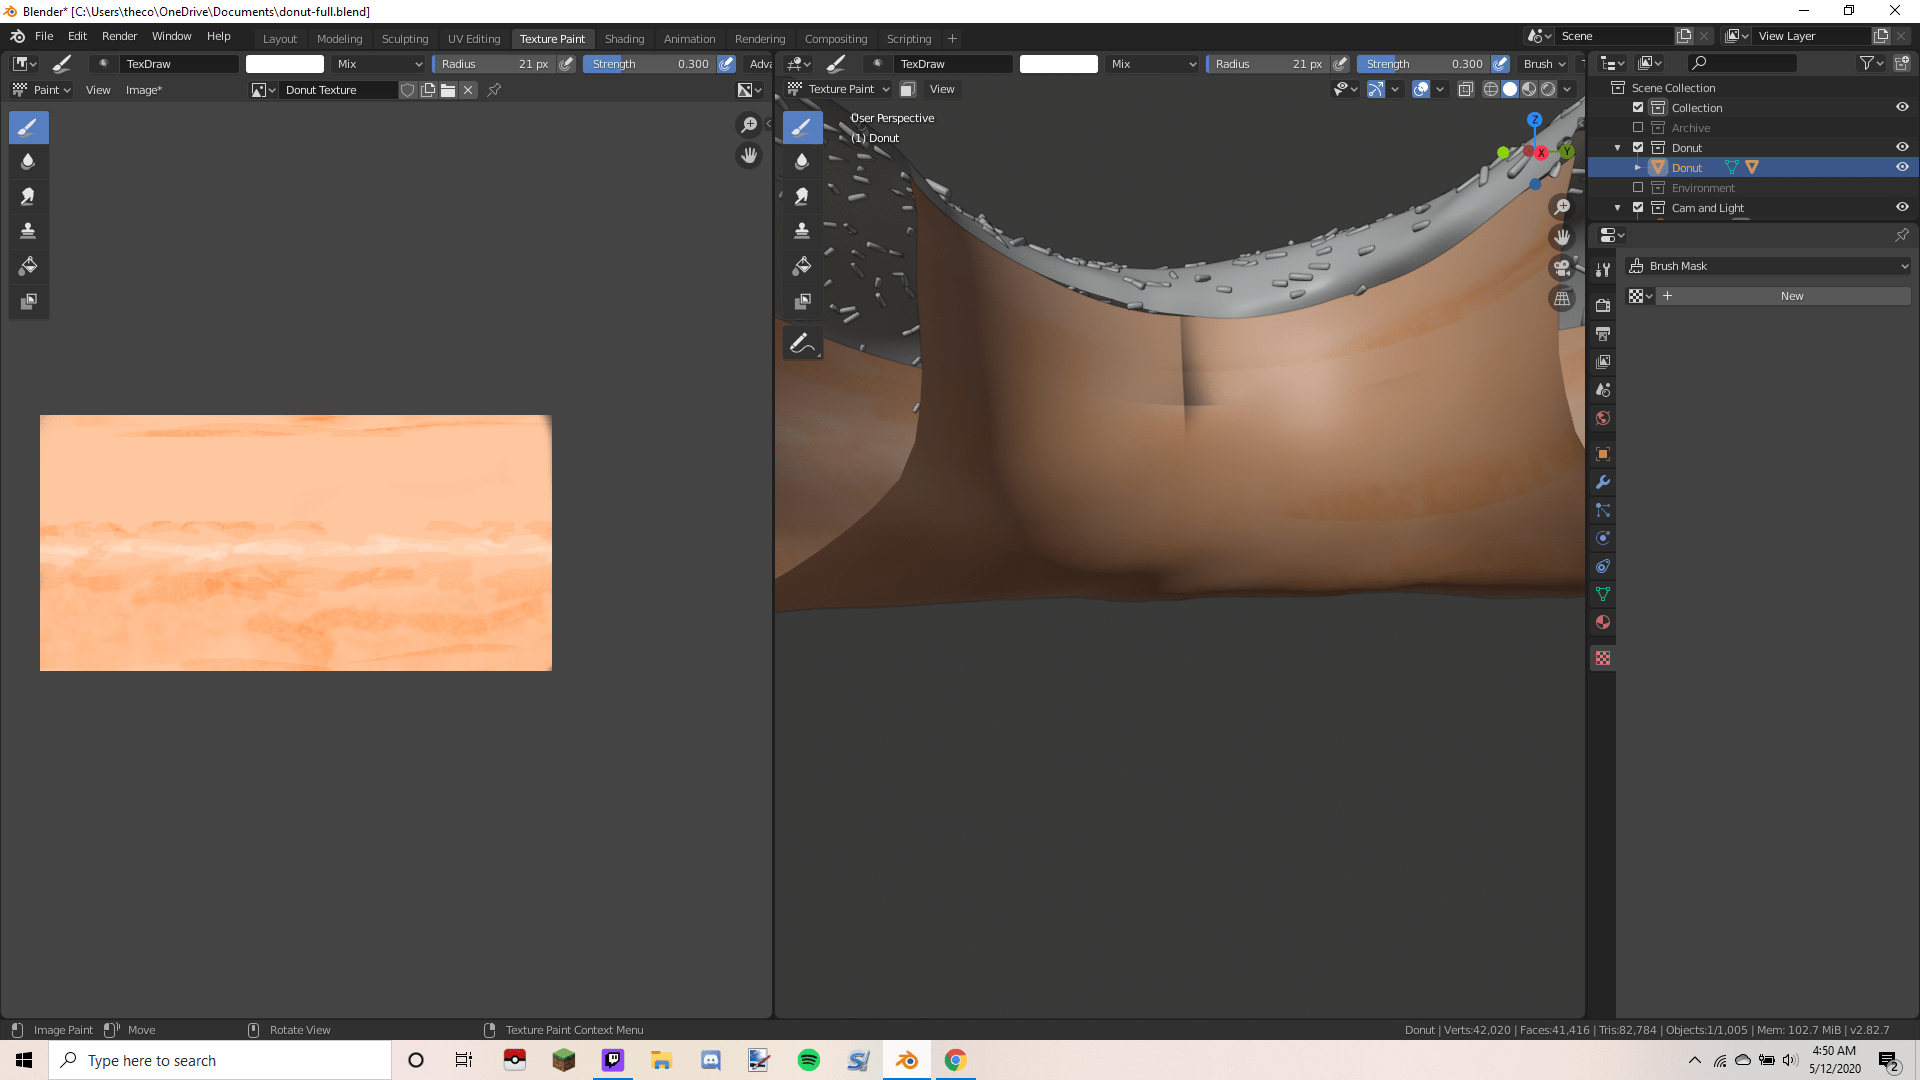Open the Render Properties tab
This screenshot has width=1920, height=1080.
pyautogui.click(x=1602, y=305)
